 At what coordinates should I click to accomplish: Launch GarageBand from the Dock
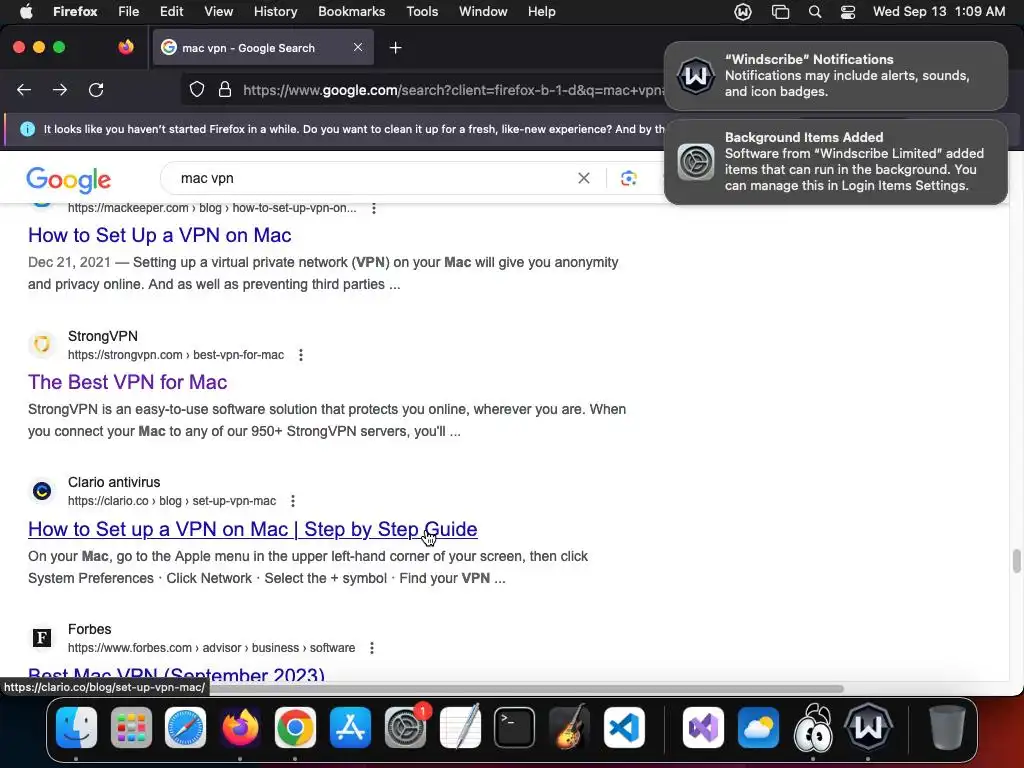(x=569, y=728)
